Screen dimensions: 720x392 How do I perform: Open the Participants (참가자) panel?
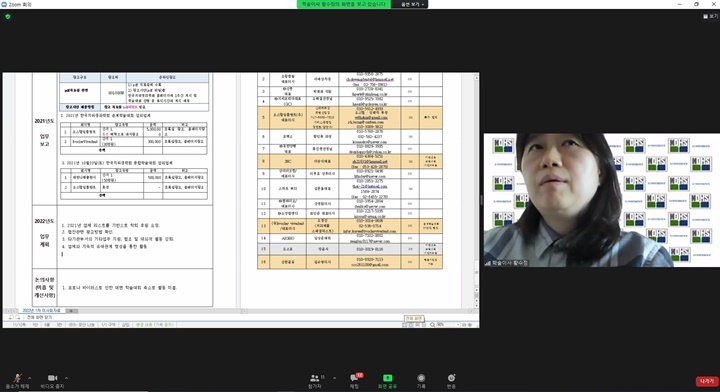click(315, 381)
